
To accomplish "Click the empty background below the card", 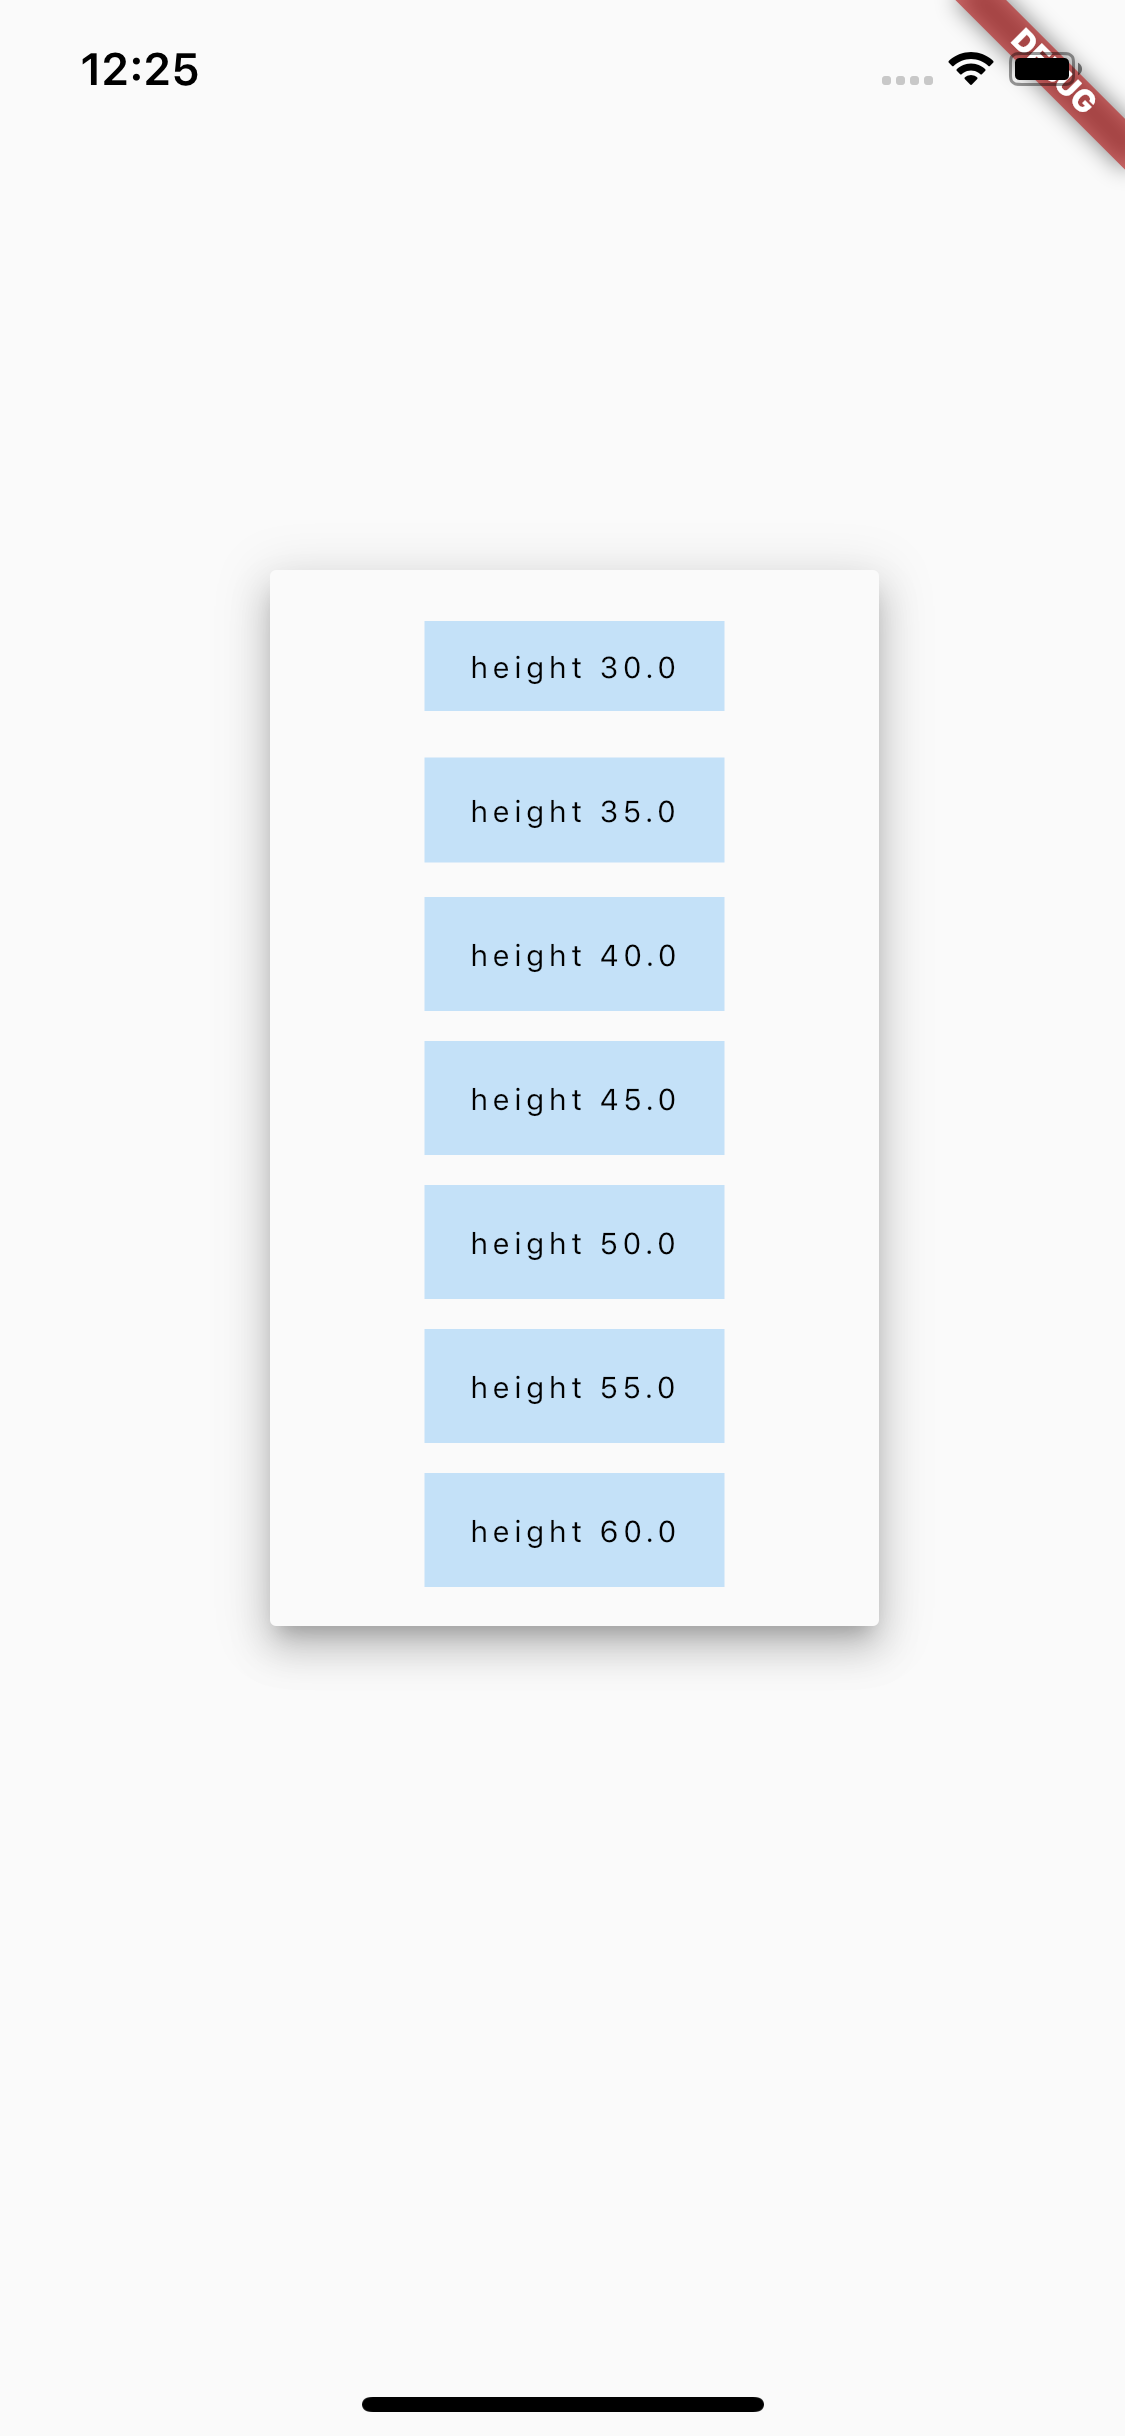I will (562, 2000).
